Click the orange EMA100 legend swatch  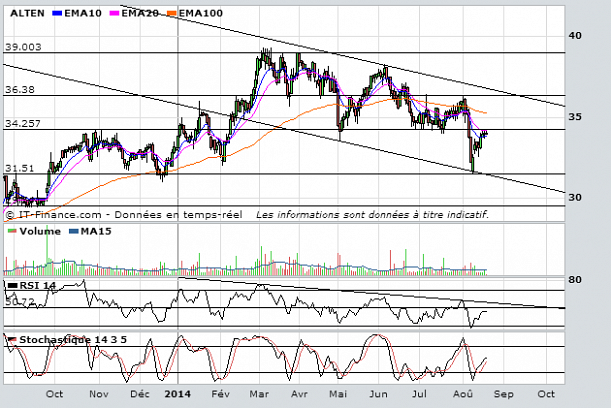(x=172, y=13)
